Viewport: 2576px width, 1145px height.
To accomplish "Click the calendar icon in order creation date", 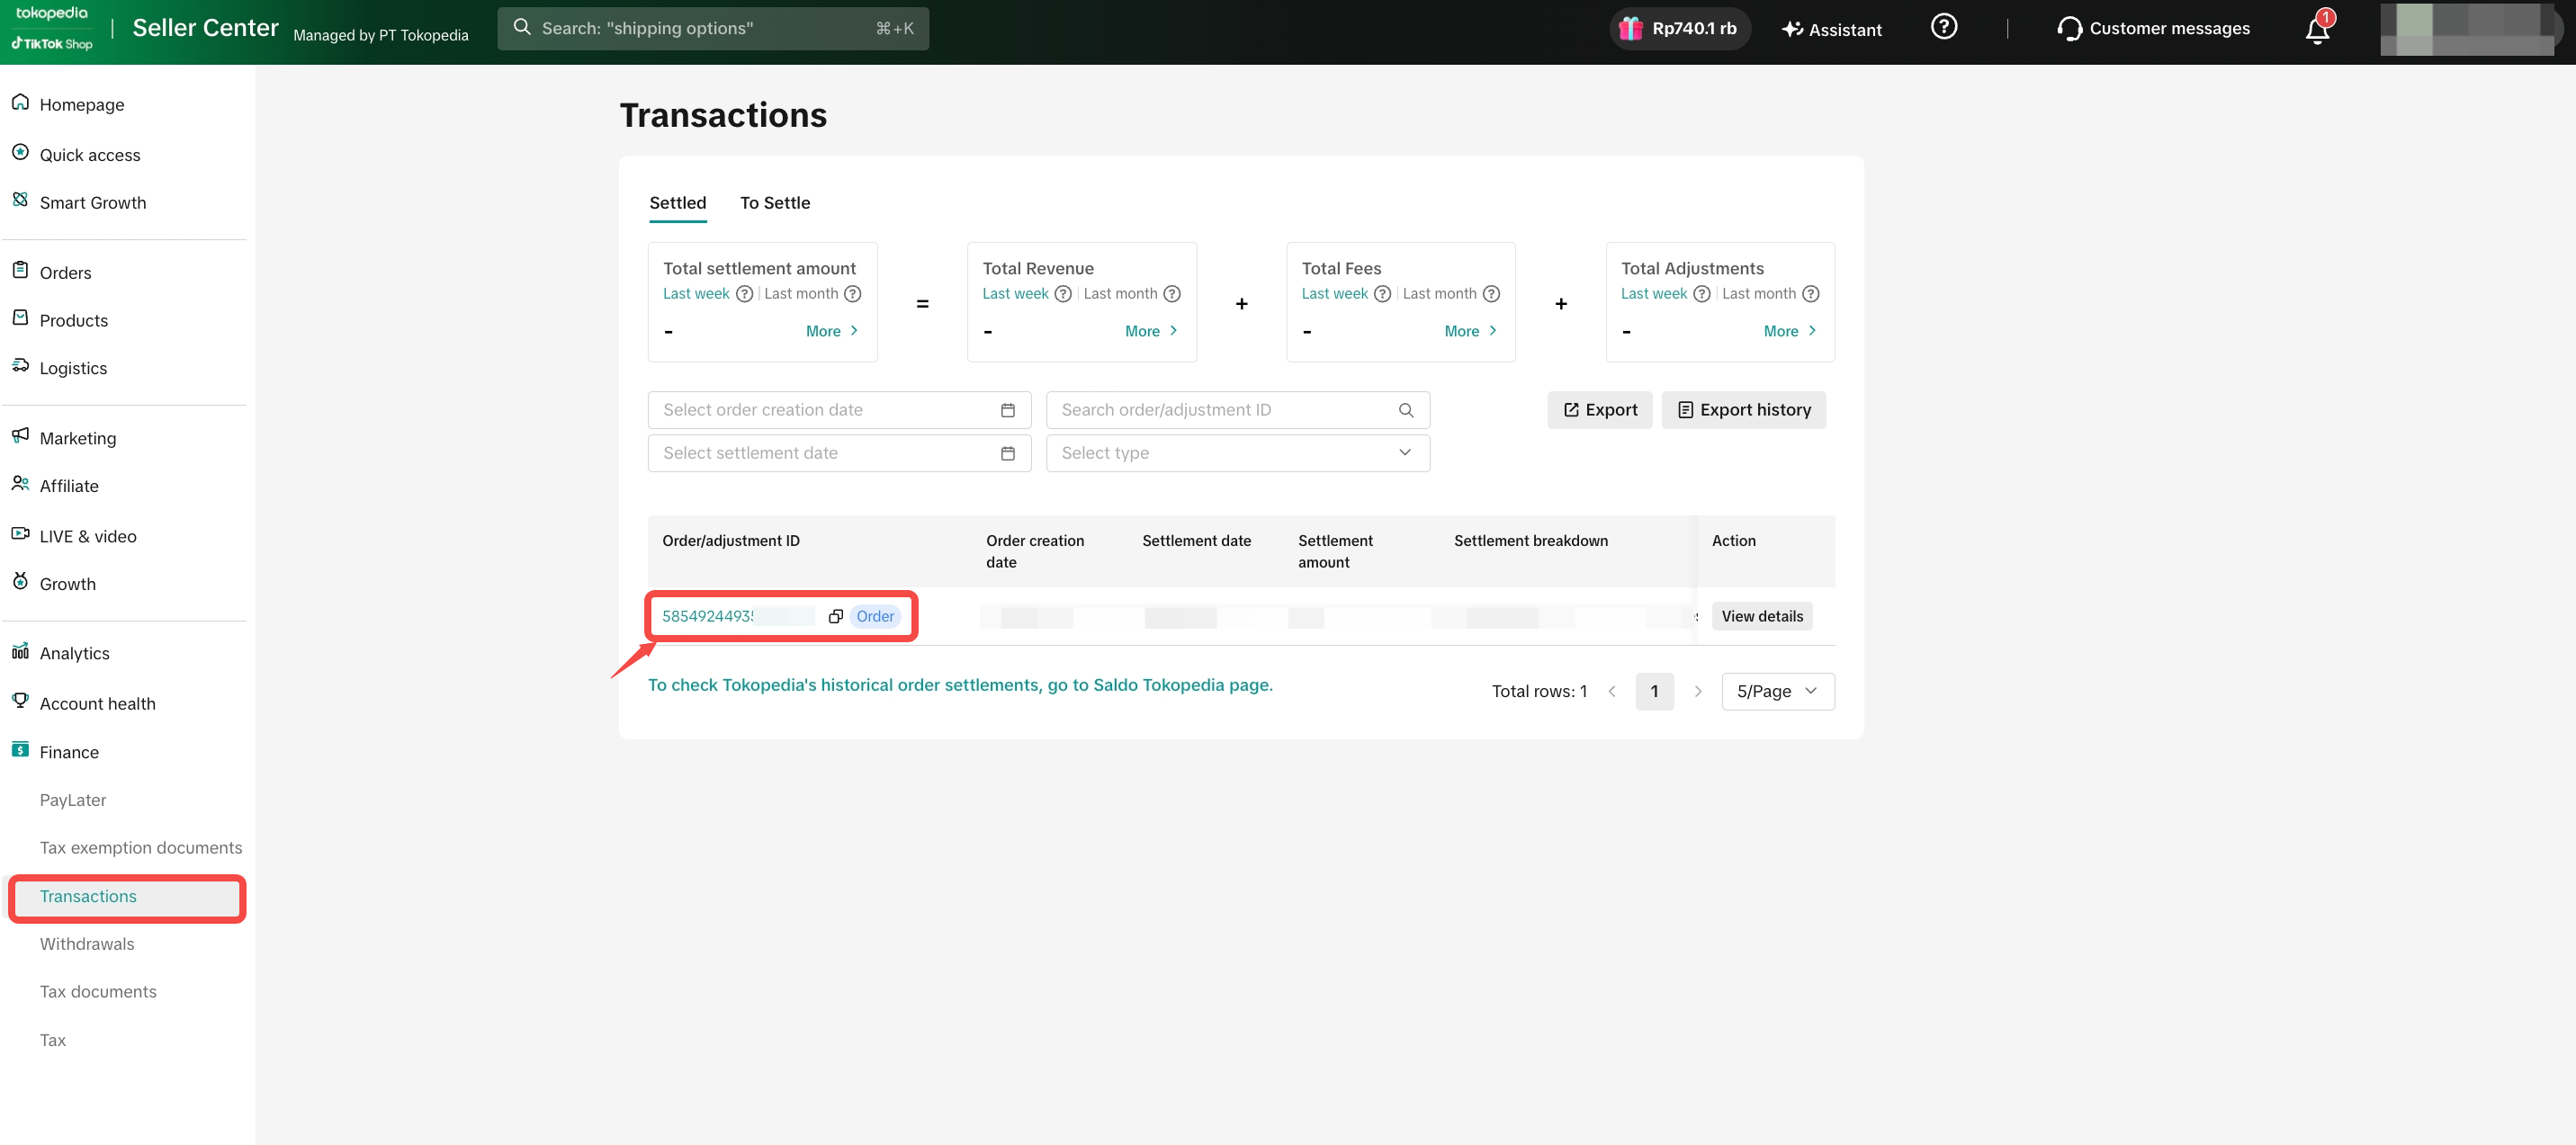I will click(1007, 410).
